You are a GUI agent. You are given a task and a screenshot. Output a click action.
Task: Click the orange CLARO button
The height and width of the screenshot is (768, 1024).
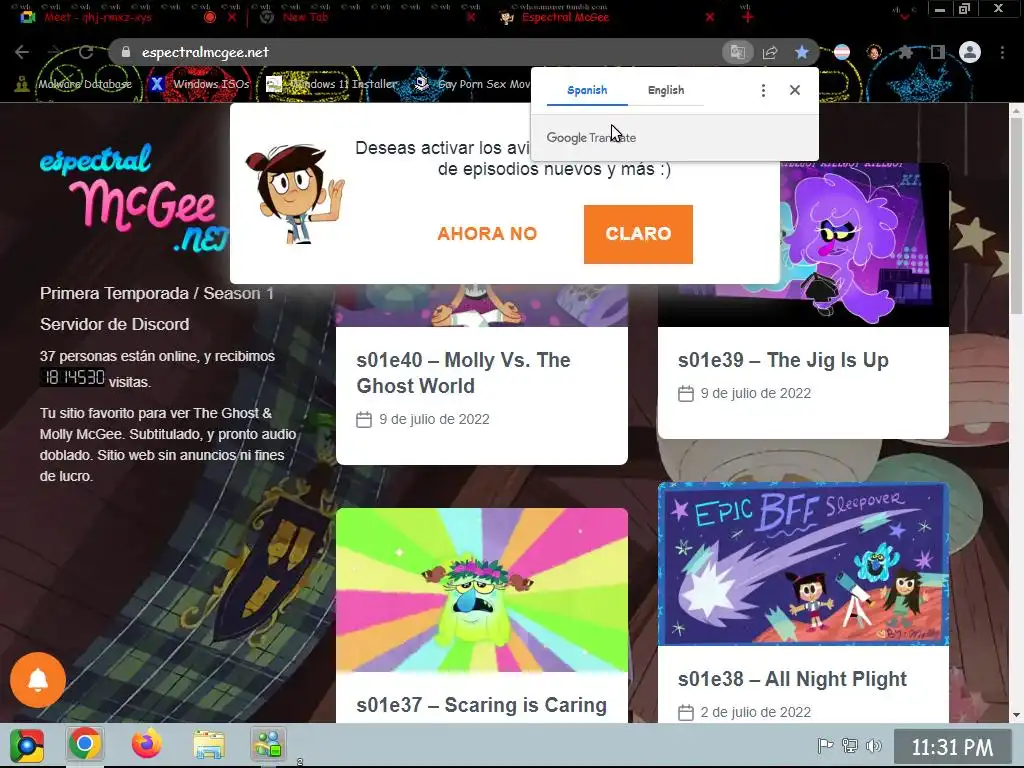point(638,234)
